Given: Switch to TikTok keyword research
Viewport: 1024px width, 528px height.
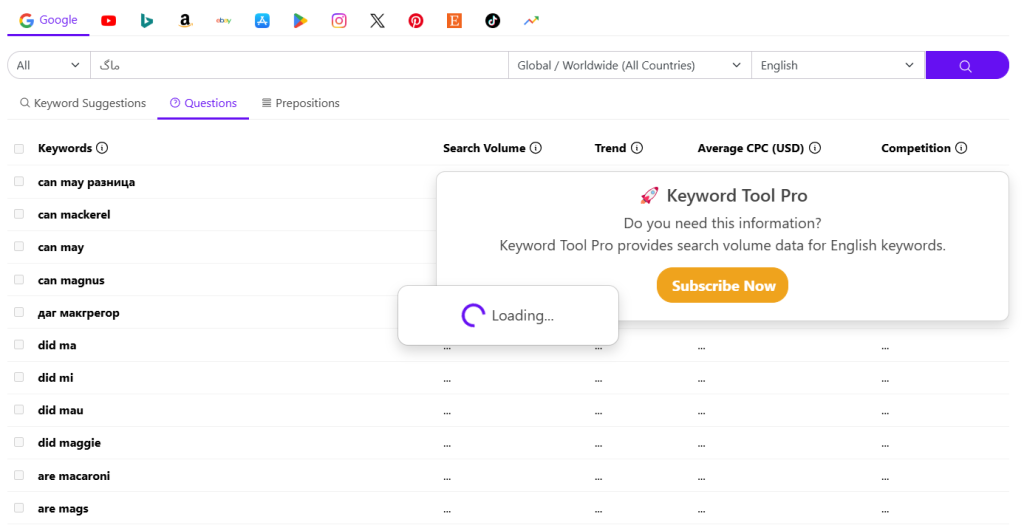Looking at the screenshot, I should [492, 20].
